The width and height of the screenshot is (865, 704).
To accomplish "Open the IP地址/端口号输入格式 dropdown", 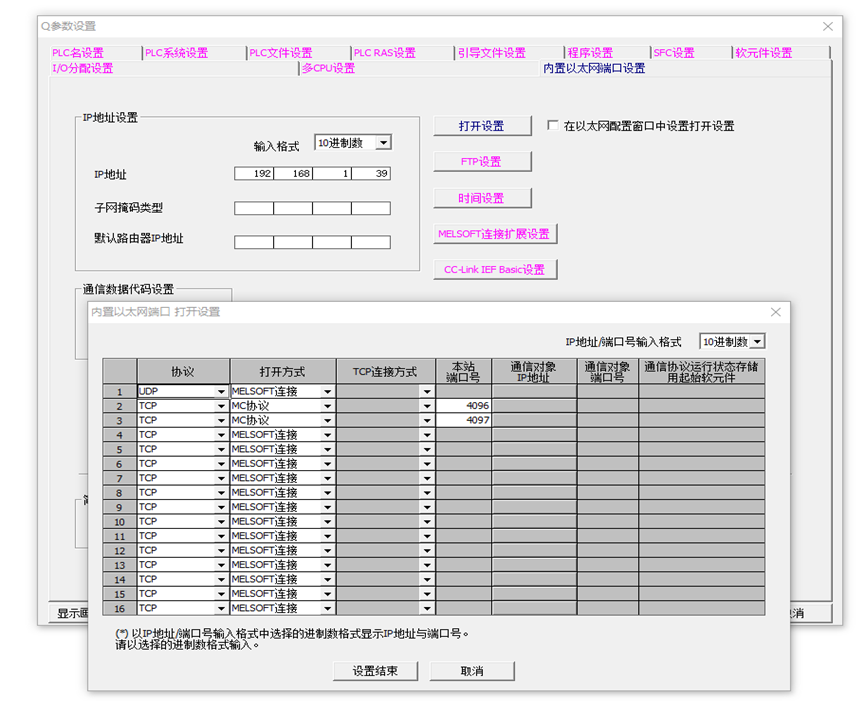I will 757,341.
